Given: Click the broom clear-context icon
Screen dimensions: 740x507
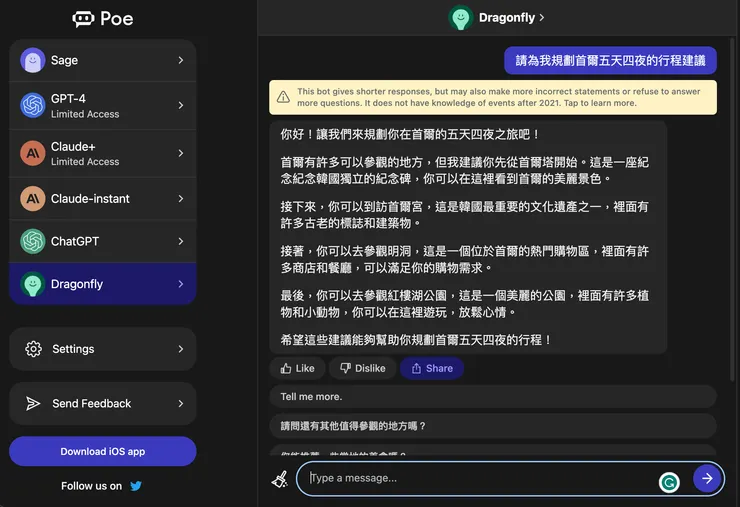Looking at the screenshot, I should point(280,479).
